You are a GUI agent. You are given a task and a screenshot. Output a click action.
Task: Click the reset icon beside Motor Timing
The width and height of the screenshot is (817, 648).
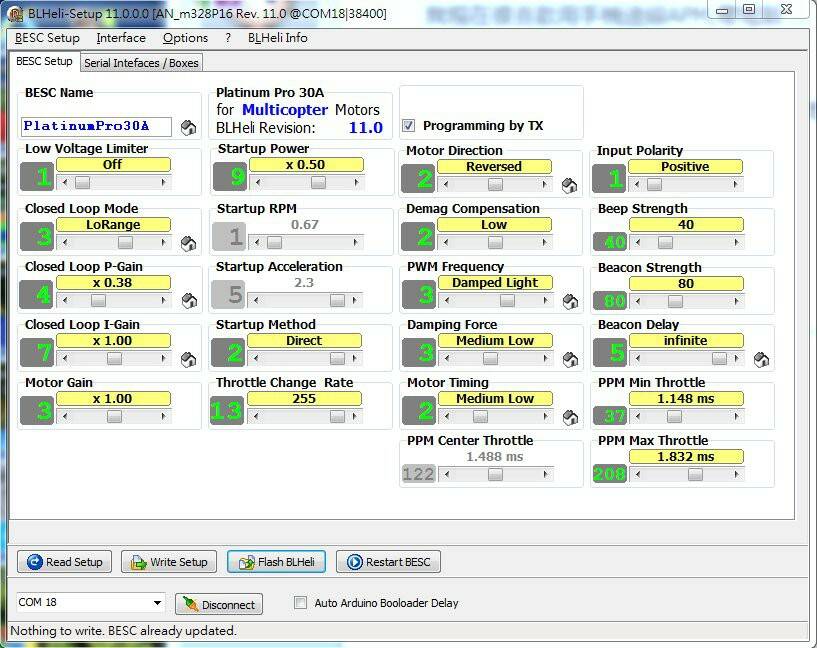coord(571,417)
